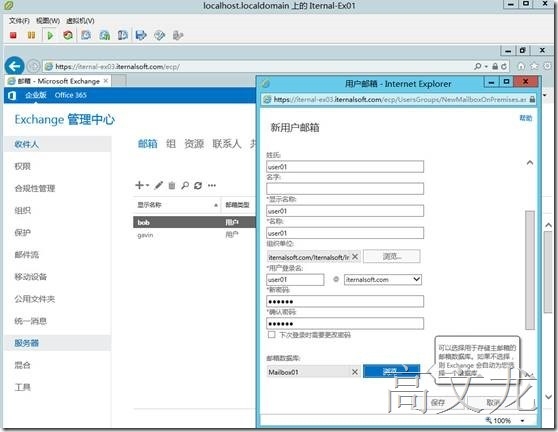Screen dimensions: 558x432
Task: Click the main browser address bar URL
Action: coord(117,67)
